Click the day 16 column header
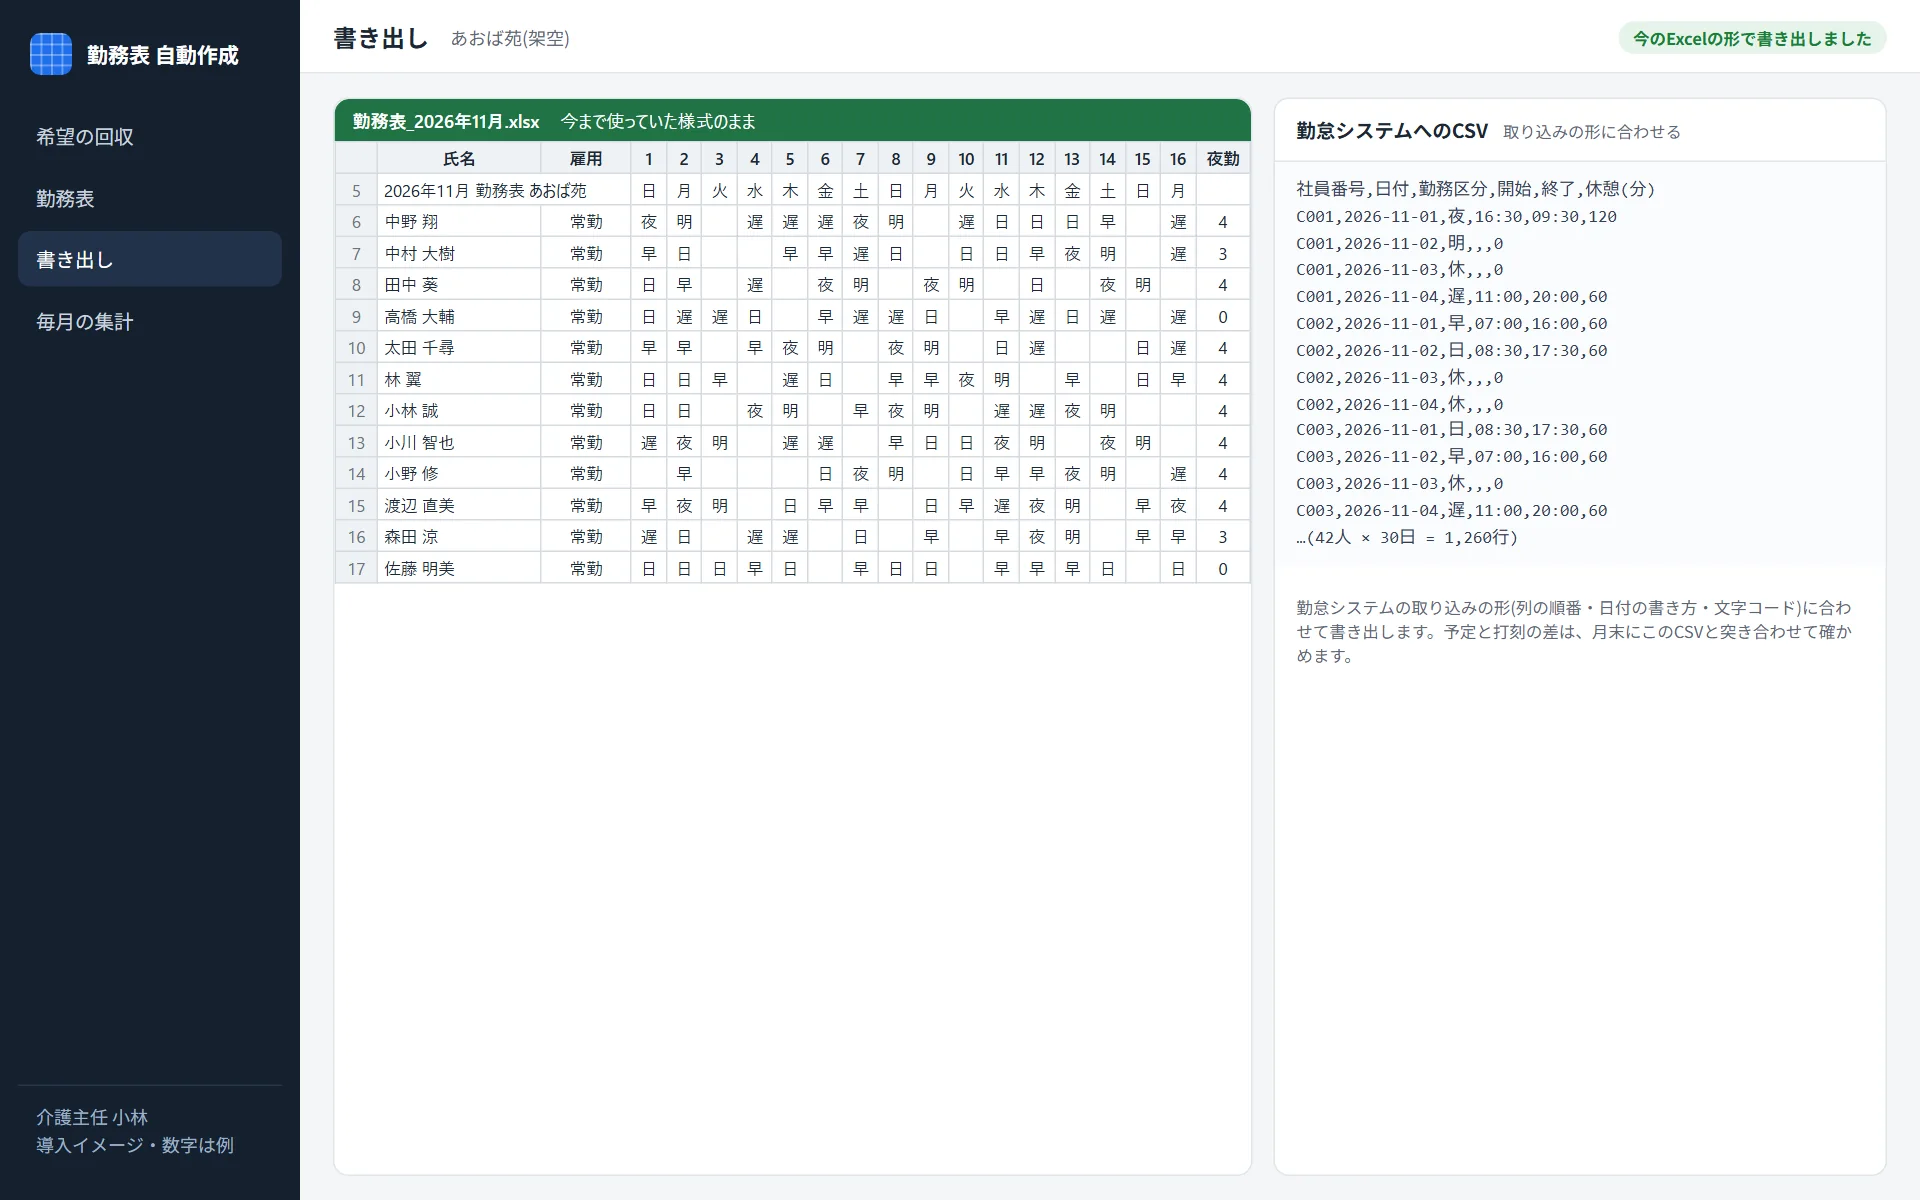 coord(1178,158)
